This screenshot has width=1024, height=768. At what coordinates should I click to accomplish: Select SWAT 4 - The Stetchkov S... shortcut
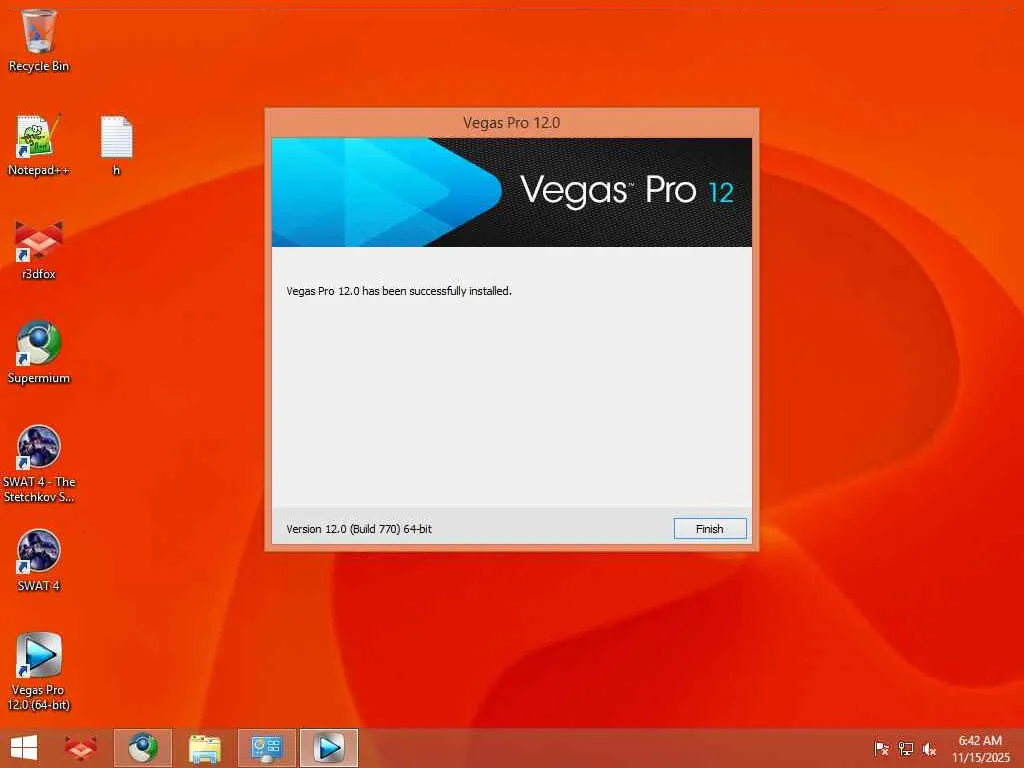click(x=39, y=464)
